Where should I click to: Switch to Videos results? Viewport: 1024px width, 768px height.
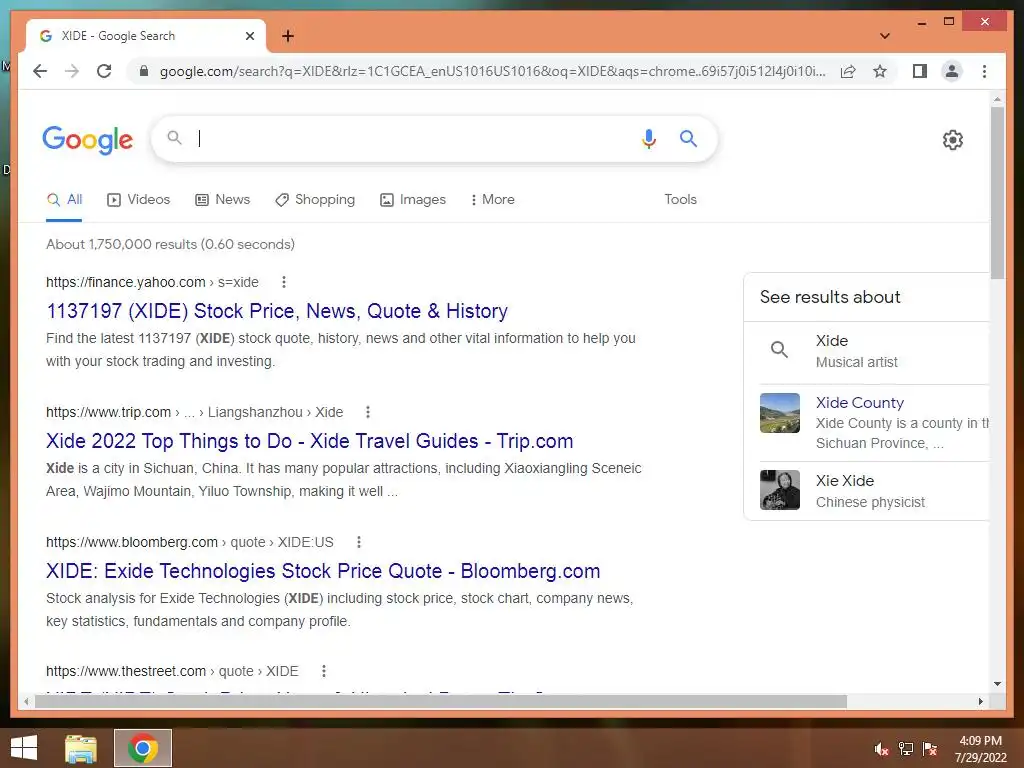(x=138, y=200)
